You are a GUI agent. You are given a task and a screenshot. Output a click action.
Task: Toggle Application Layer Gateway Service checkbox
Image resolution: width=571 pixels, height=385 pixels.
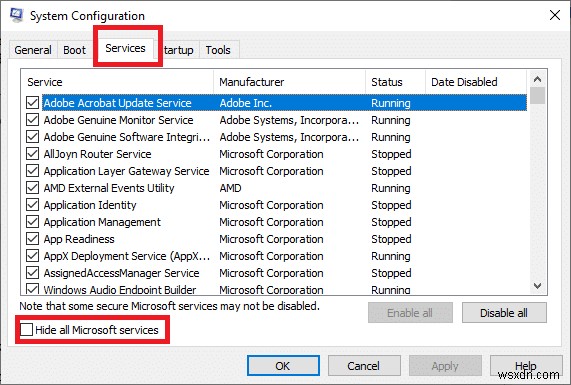tap(32, 171)
